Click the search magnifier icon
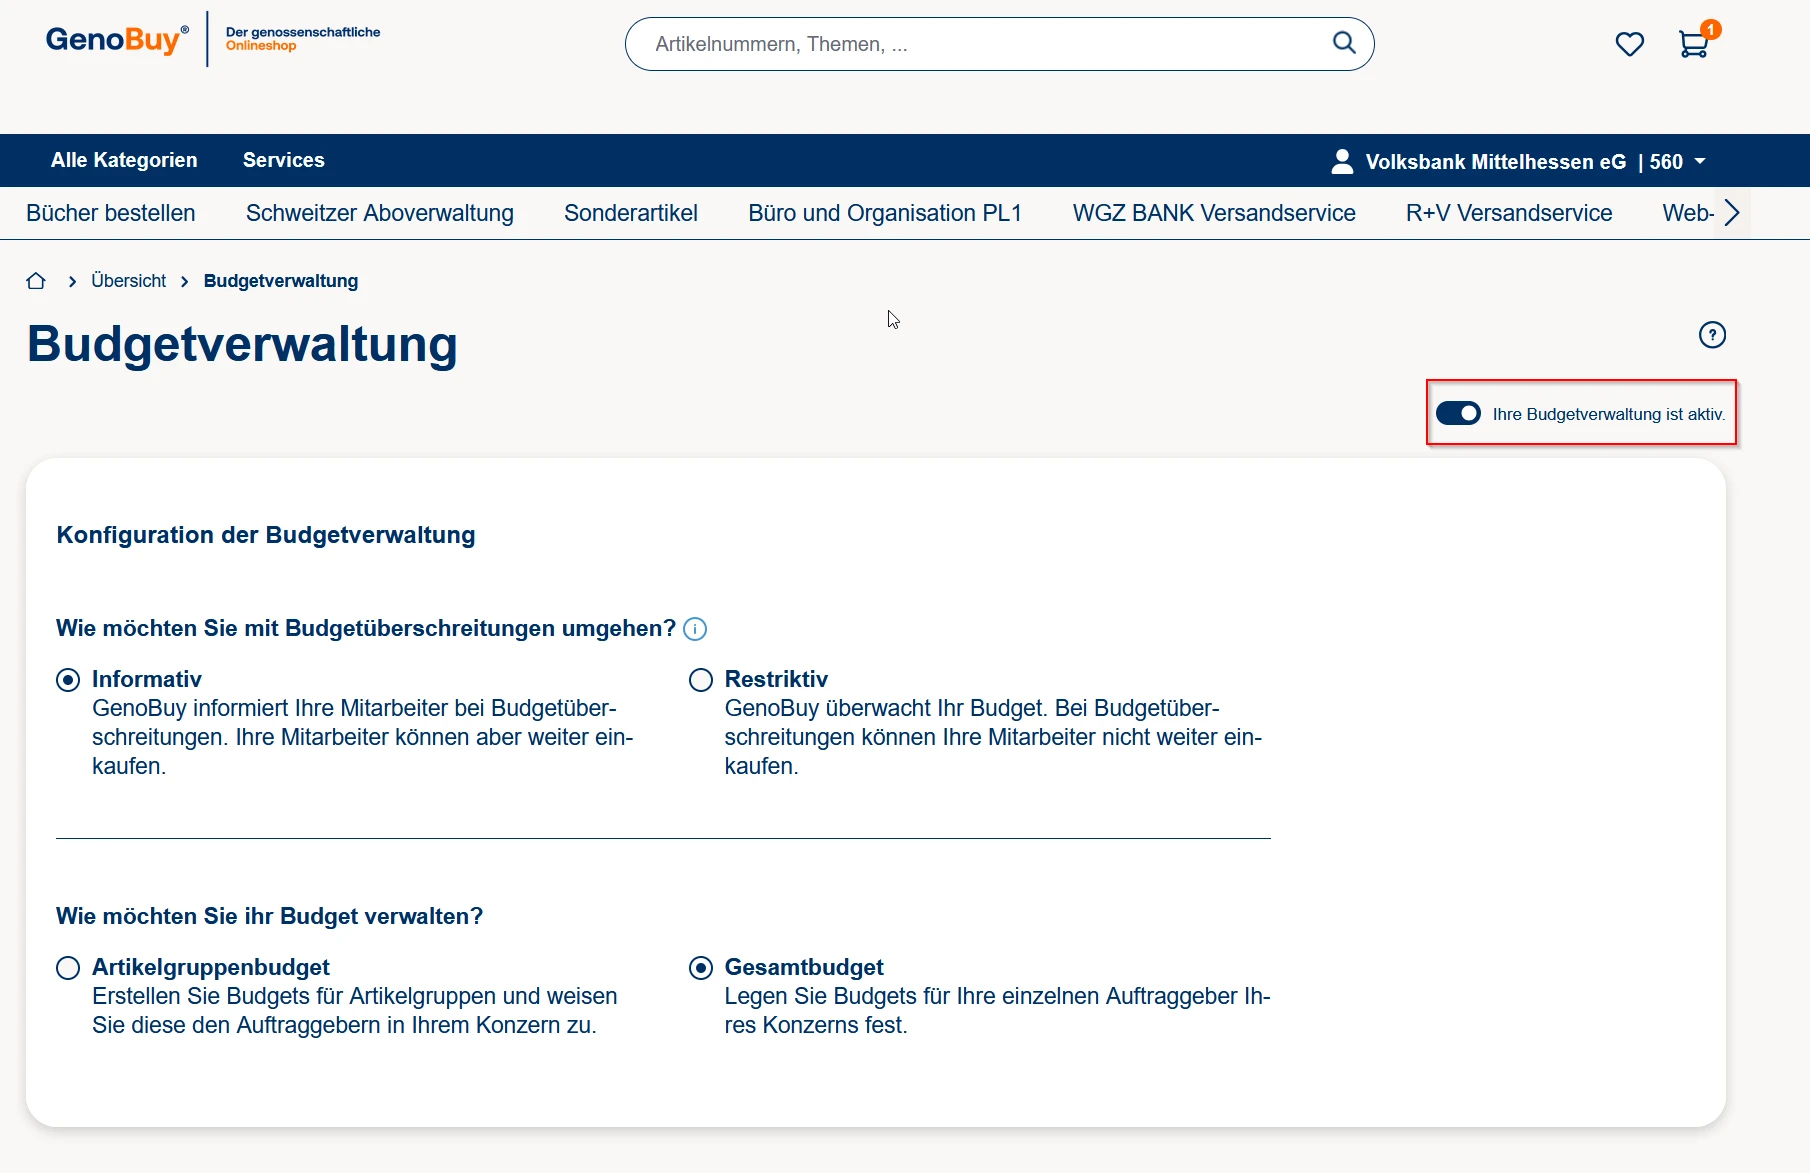The width and height of the screenshot is (1810, 1173). tap(1344, 43)
